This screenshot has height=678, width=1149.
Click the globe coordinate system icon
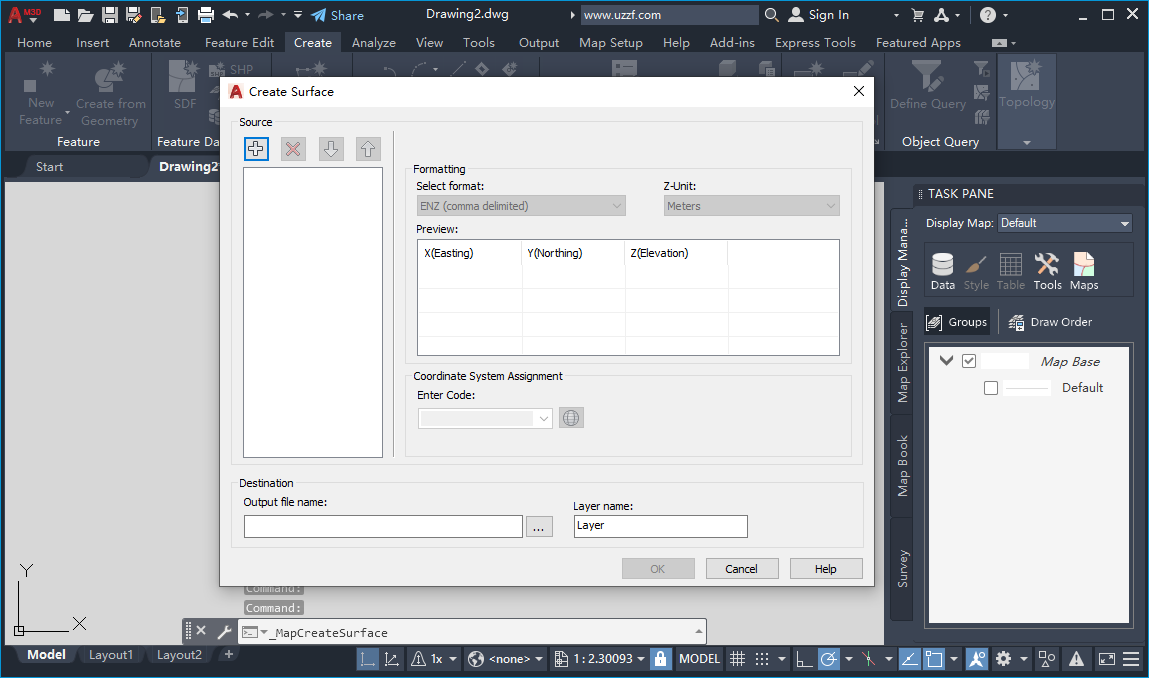(x=571, y=417)
